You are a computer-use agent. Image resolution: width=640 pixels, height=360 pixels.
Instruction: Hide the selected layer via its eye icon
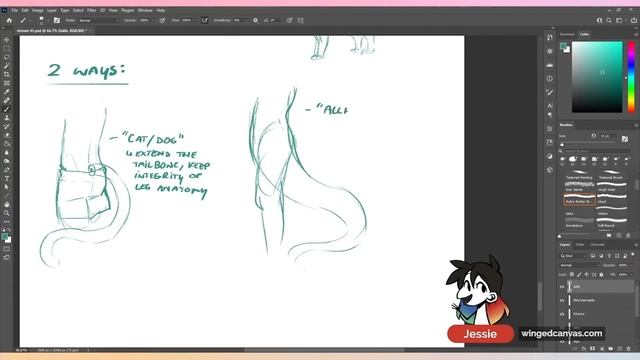coord(562,287)
